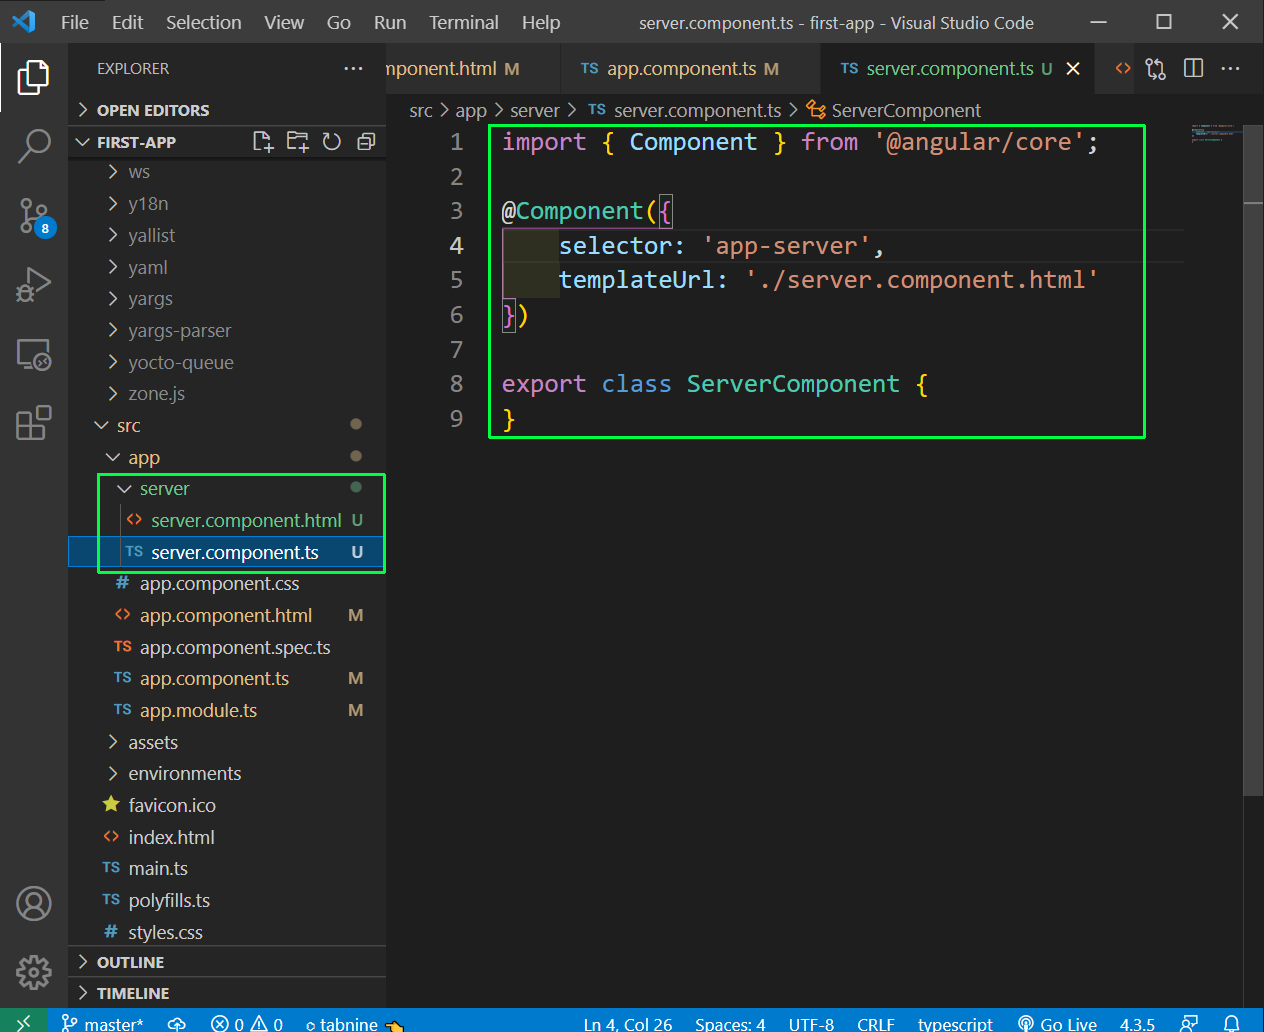Switch to the app.component.ts tab
The image size is (1264, 1032).
690,68
